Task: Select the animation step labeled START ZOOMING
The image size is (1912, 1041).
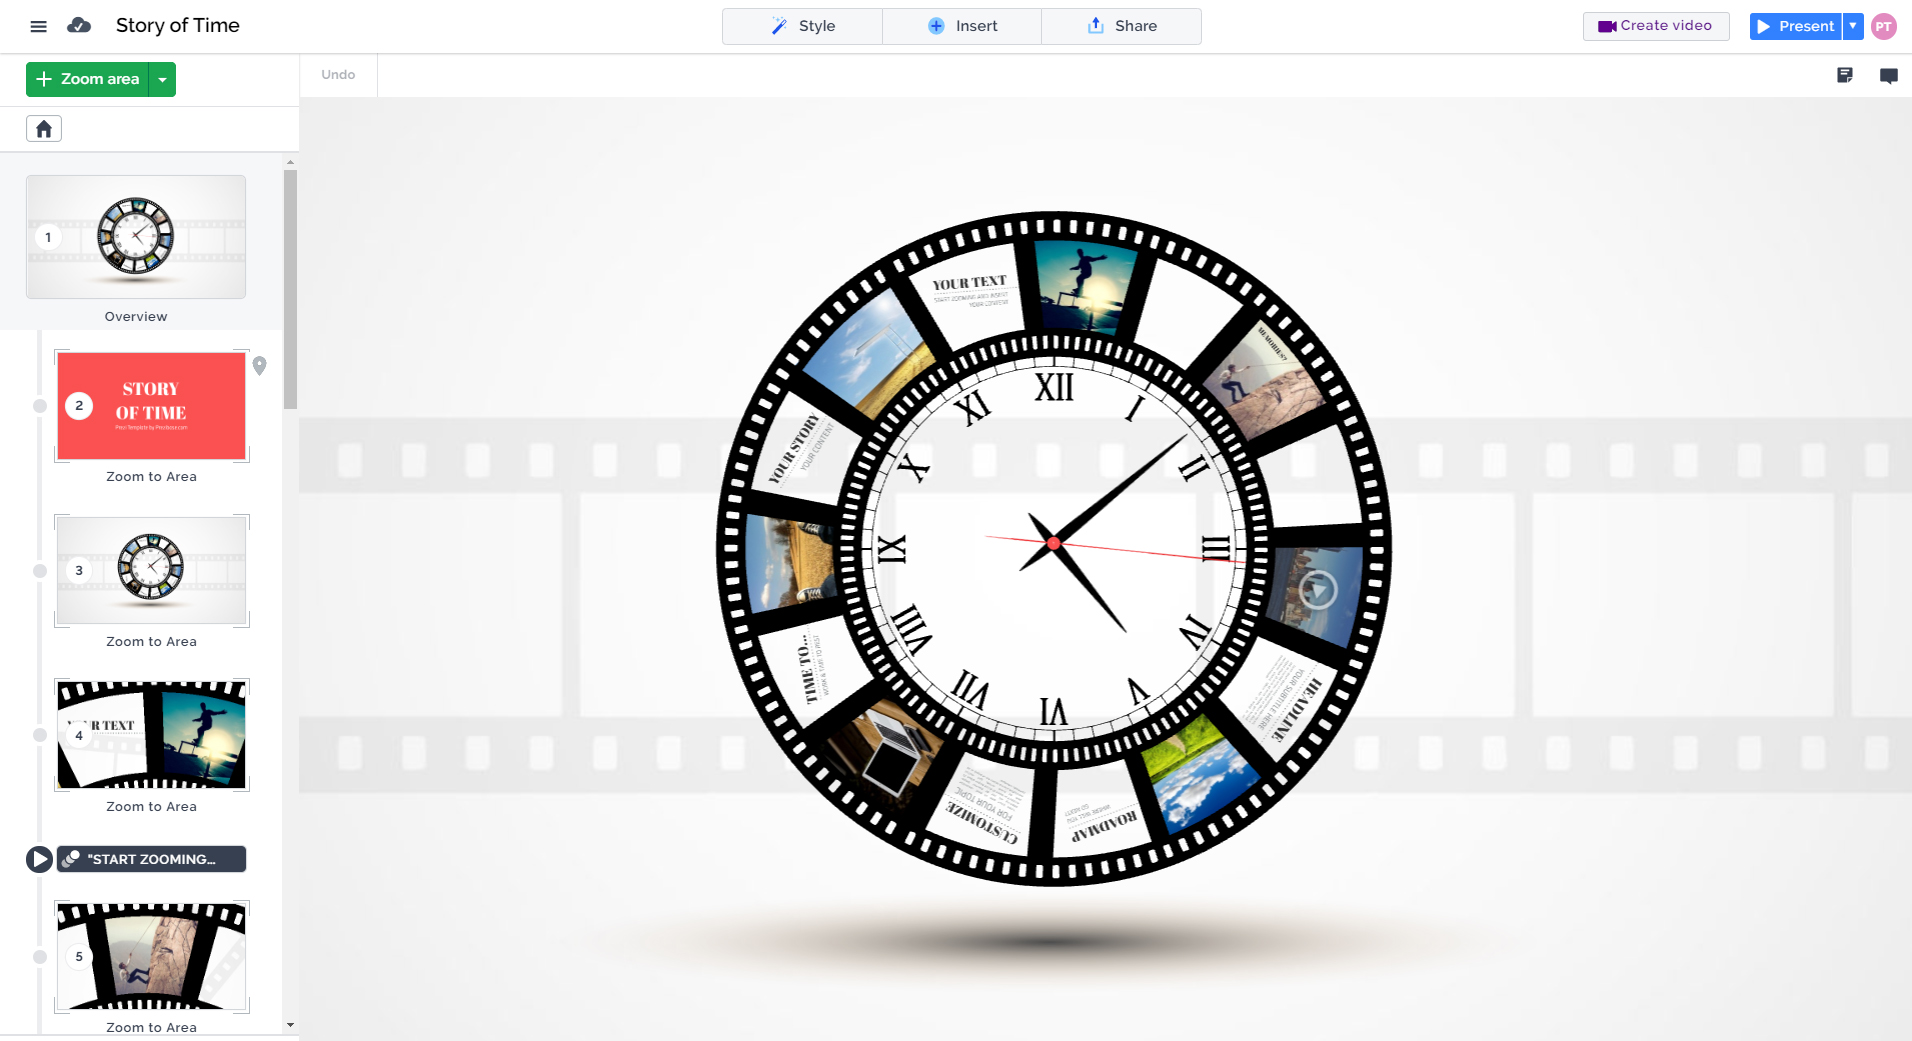Action: (x=155, y=858)
